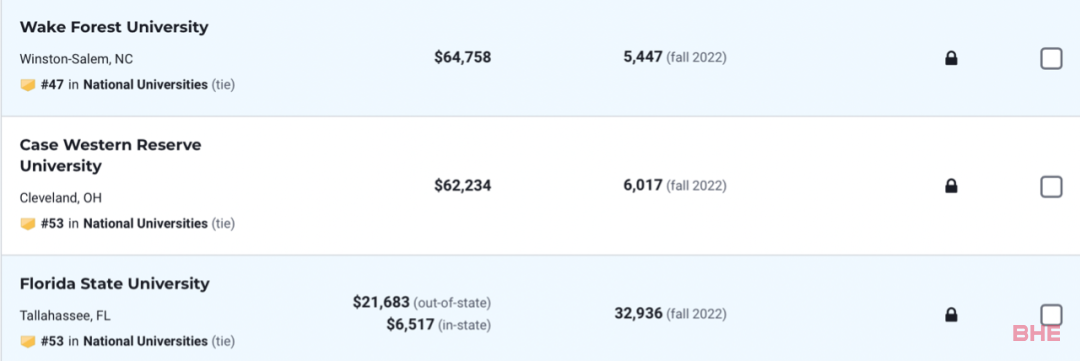Screen dimensions: 1080x361
Task: Click the $64,758 tuition figure
Action: pos(463,57)
